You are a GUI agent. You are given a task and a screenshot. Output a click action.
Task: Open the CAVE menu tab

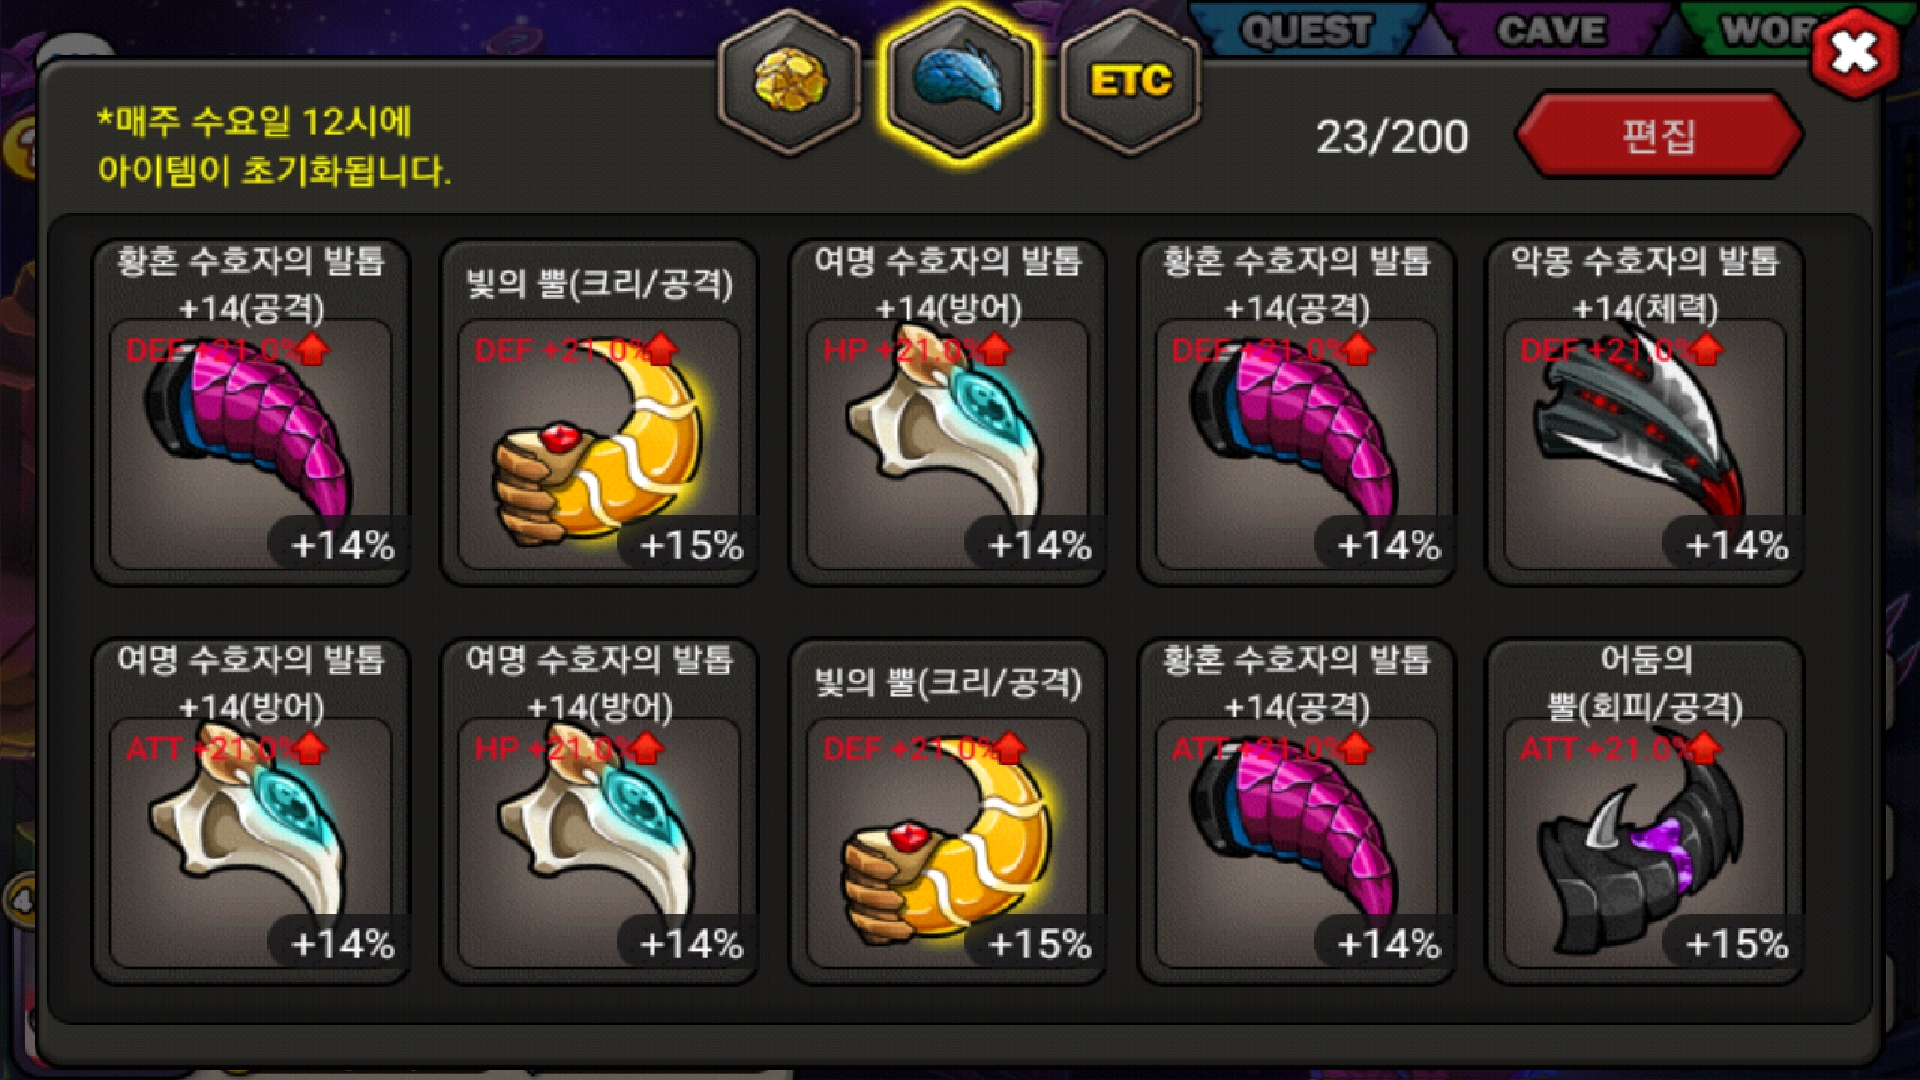(1551, 31)
